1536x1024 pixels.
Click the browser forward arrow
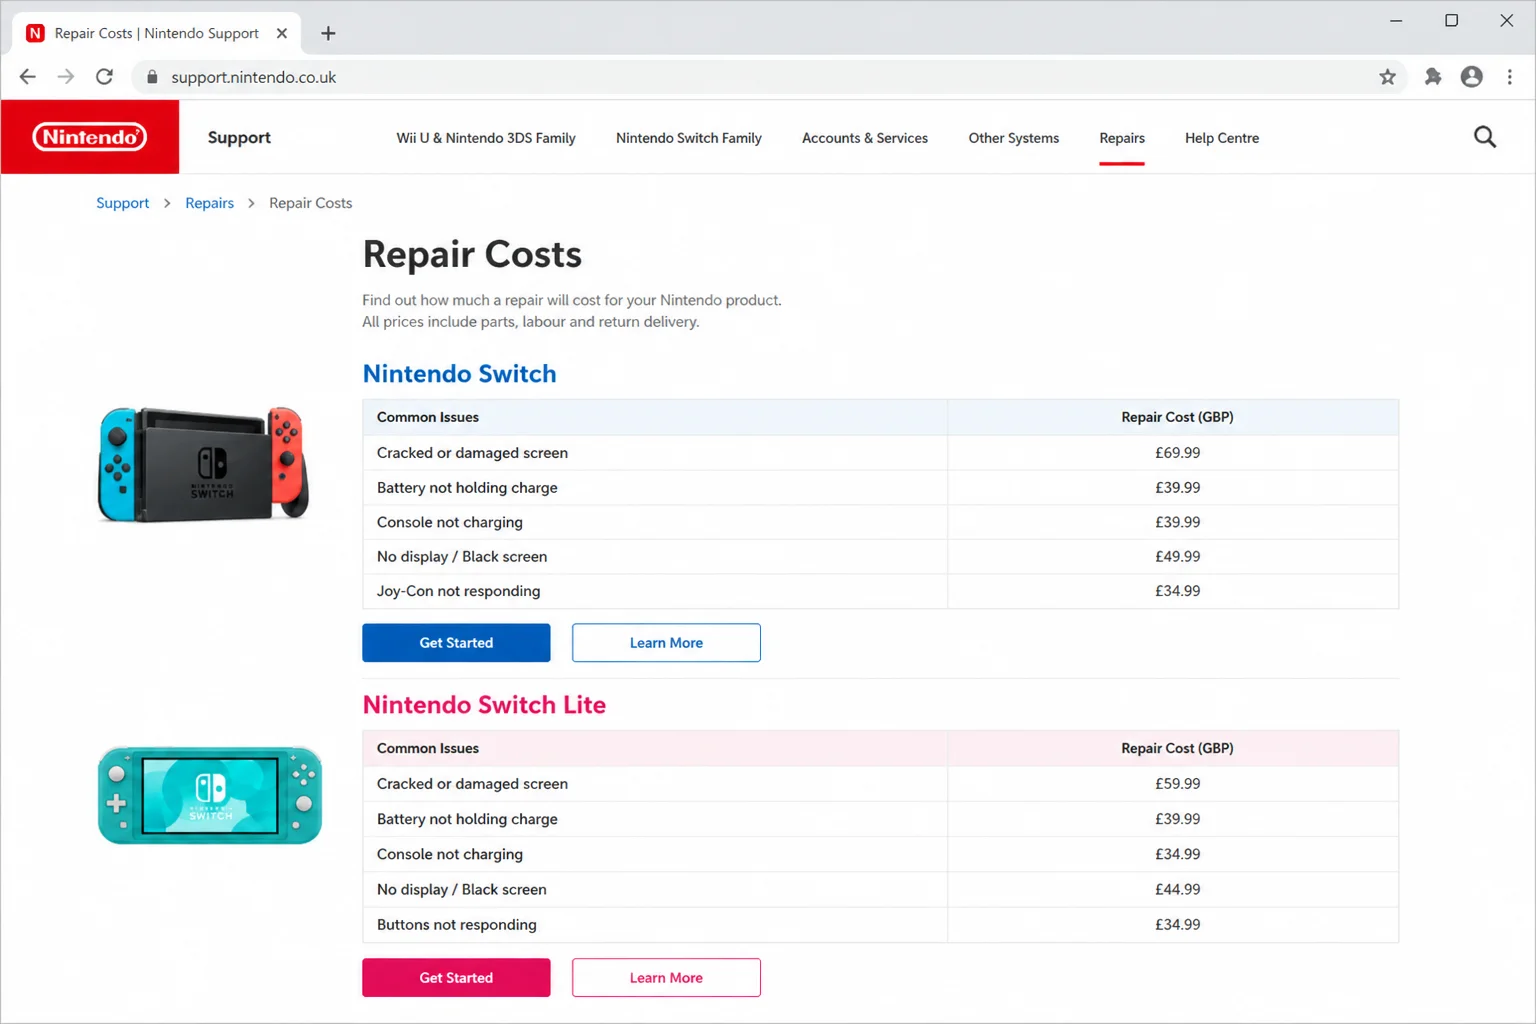[x=66, y=77]
